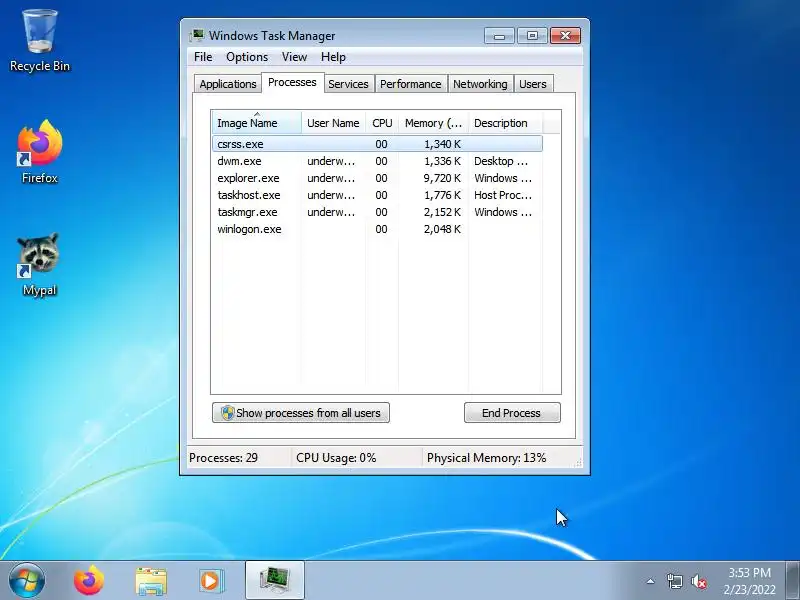Click the End Process button

coord(512,413)
